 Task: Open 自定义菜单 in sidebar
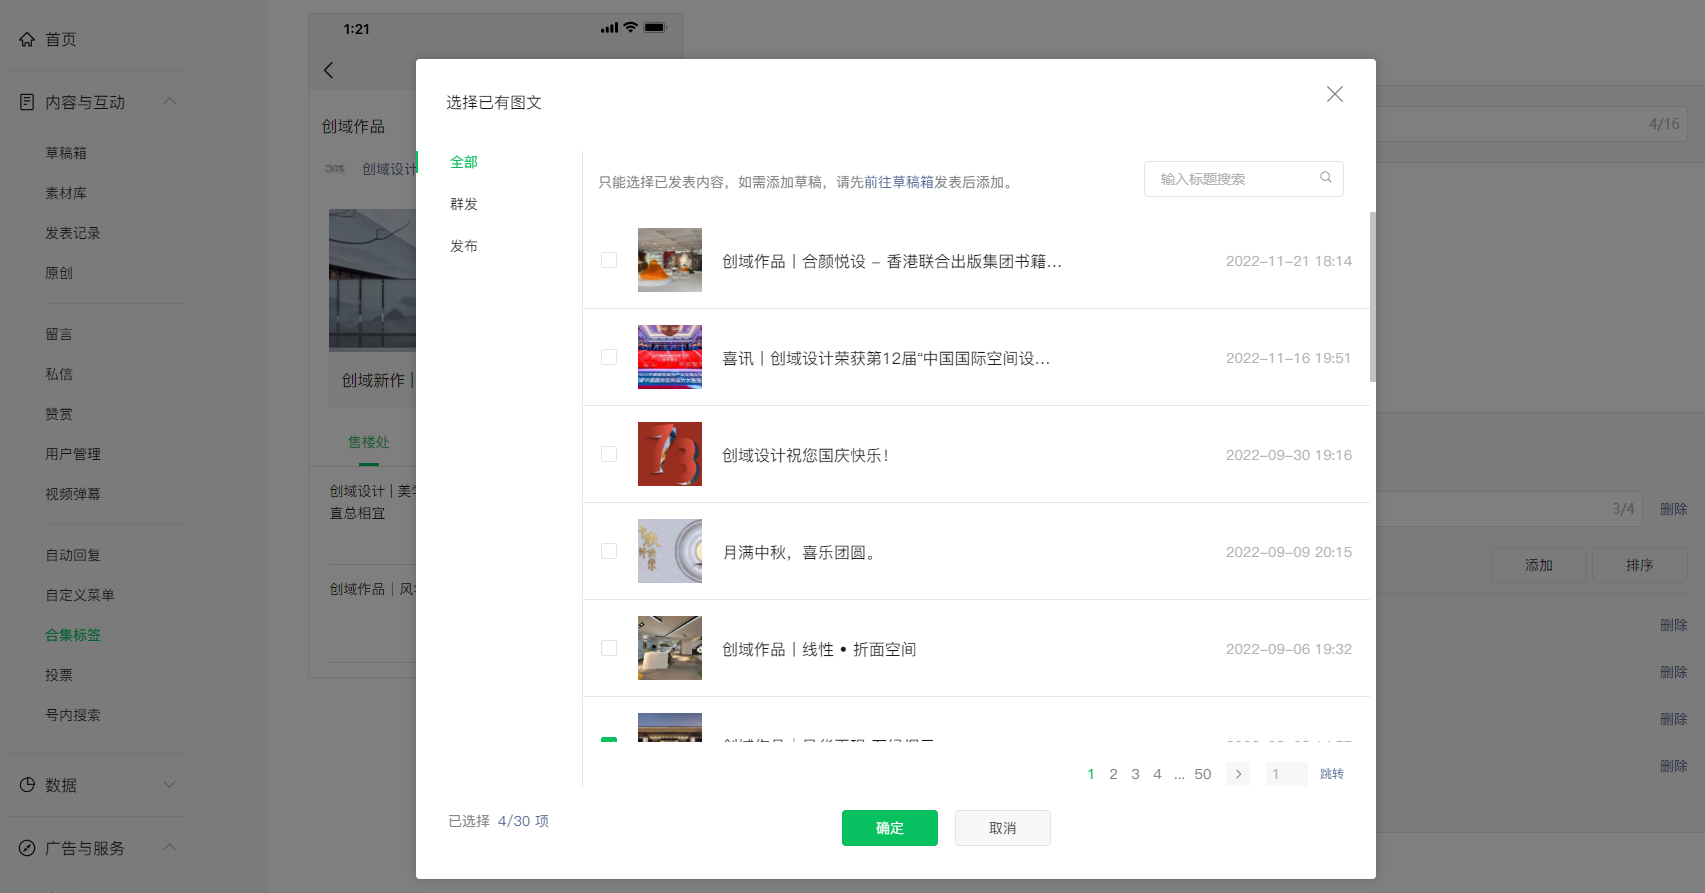[x=80, y=595]
